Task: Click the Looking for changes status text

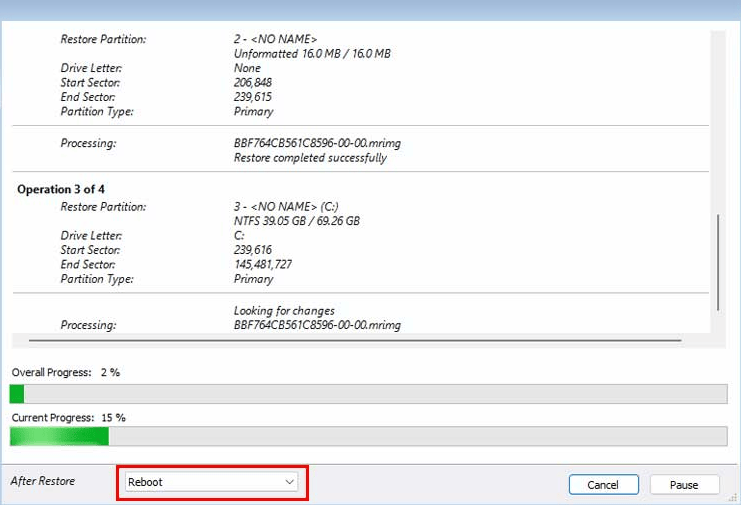Action: 284,311
